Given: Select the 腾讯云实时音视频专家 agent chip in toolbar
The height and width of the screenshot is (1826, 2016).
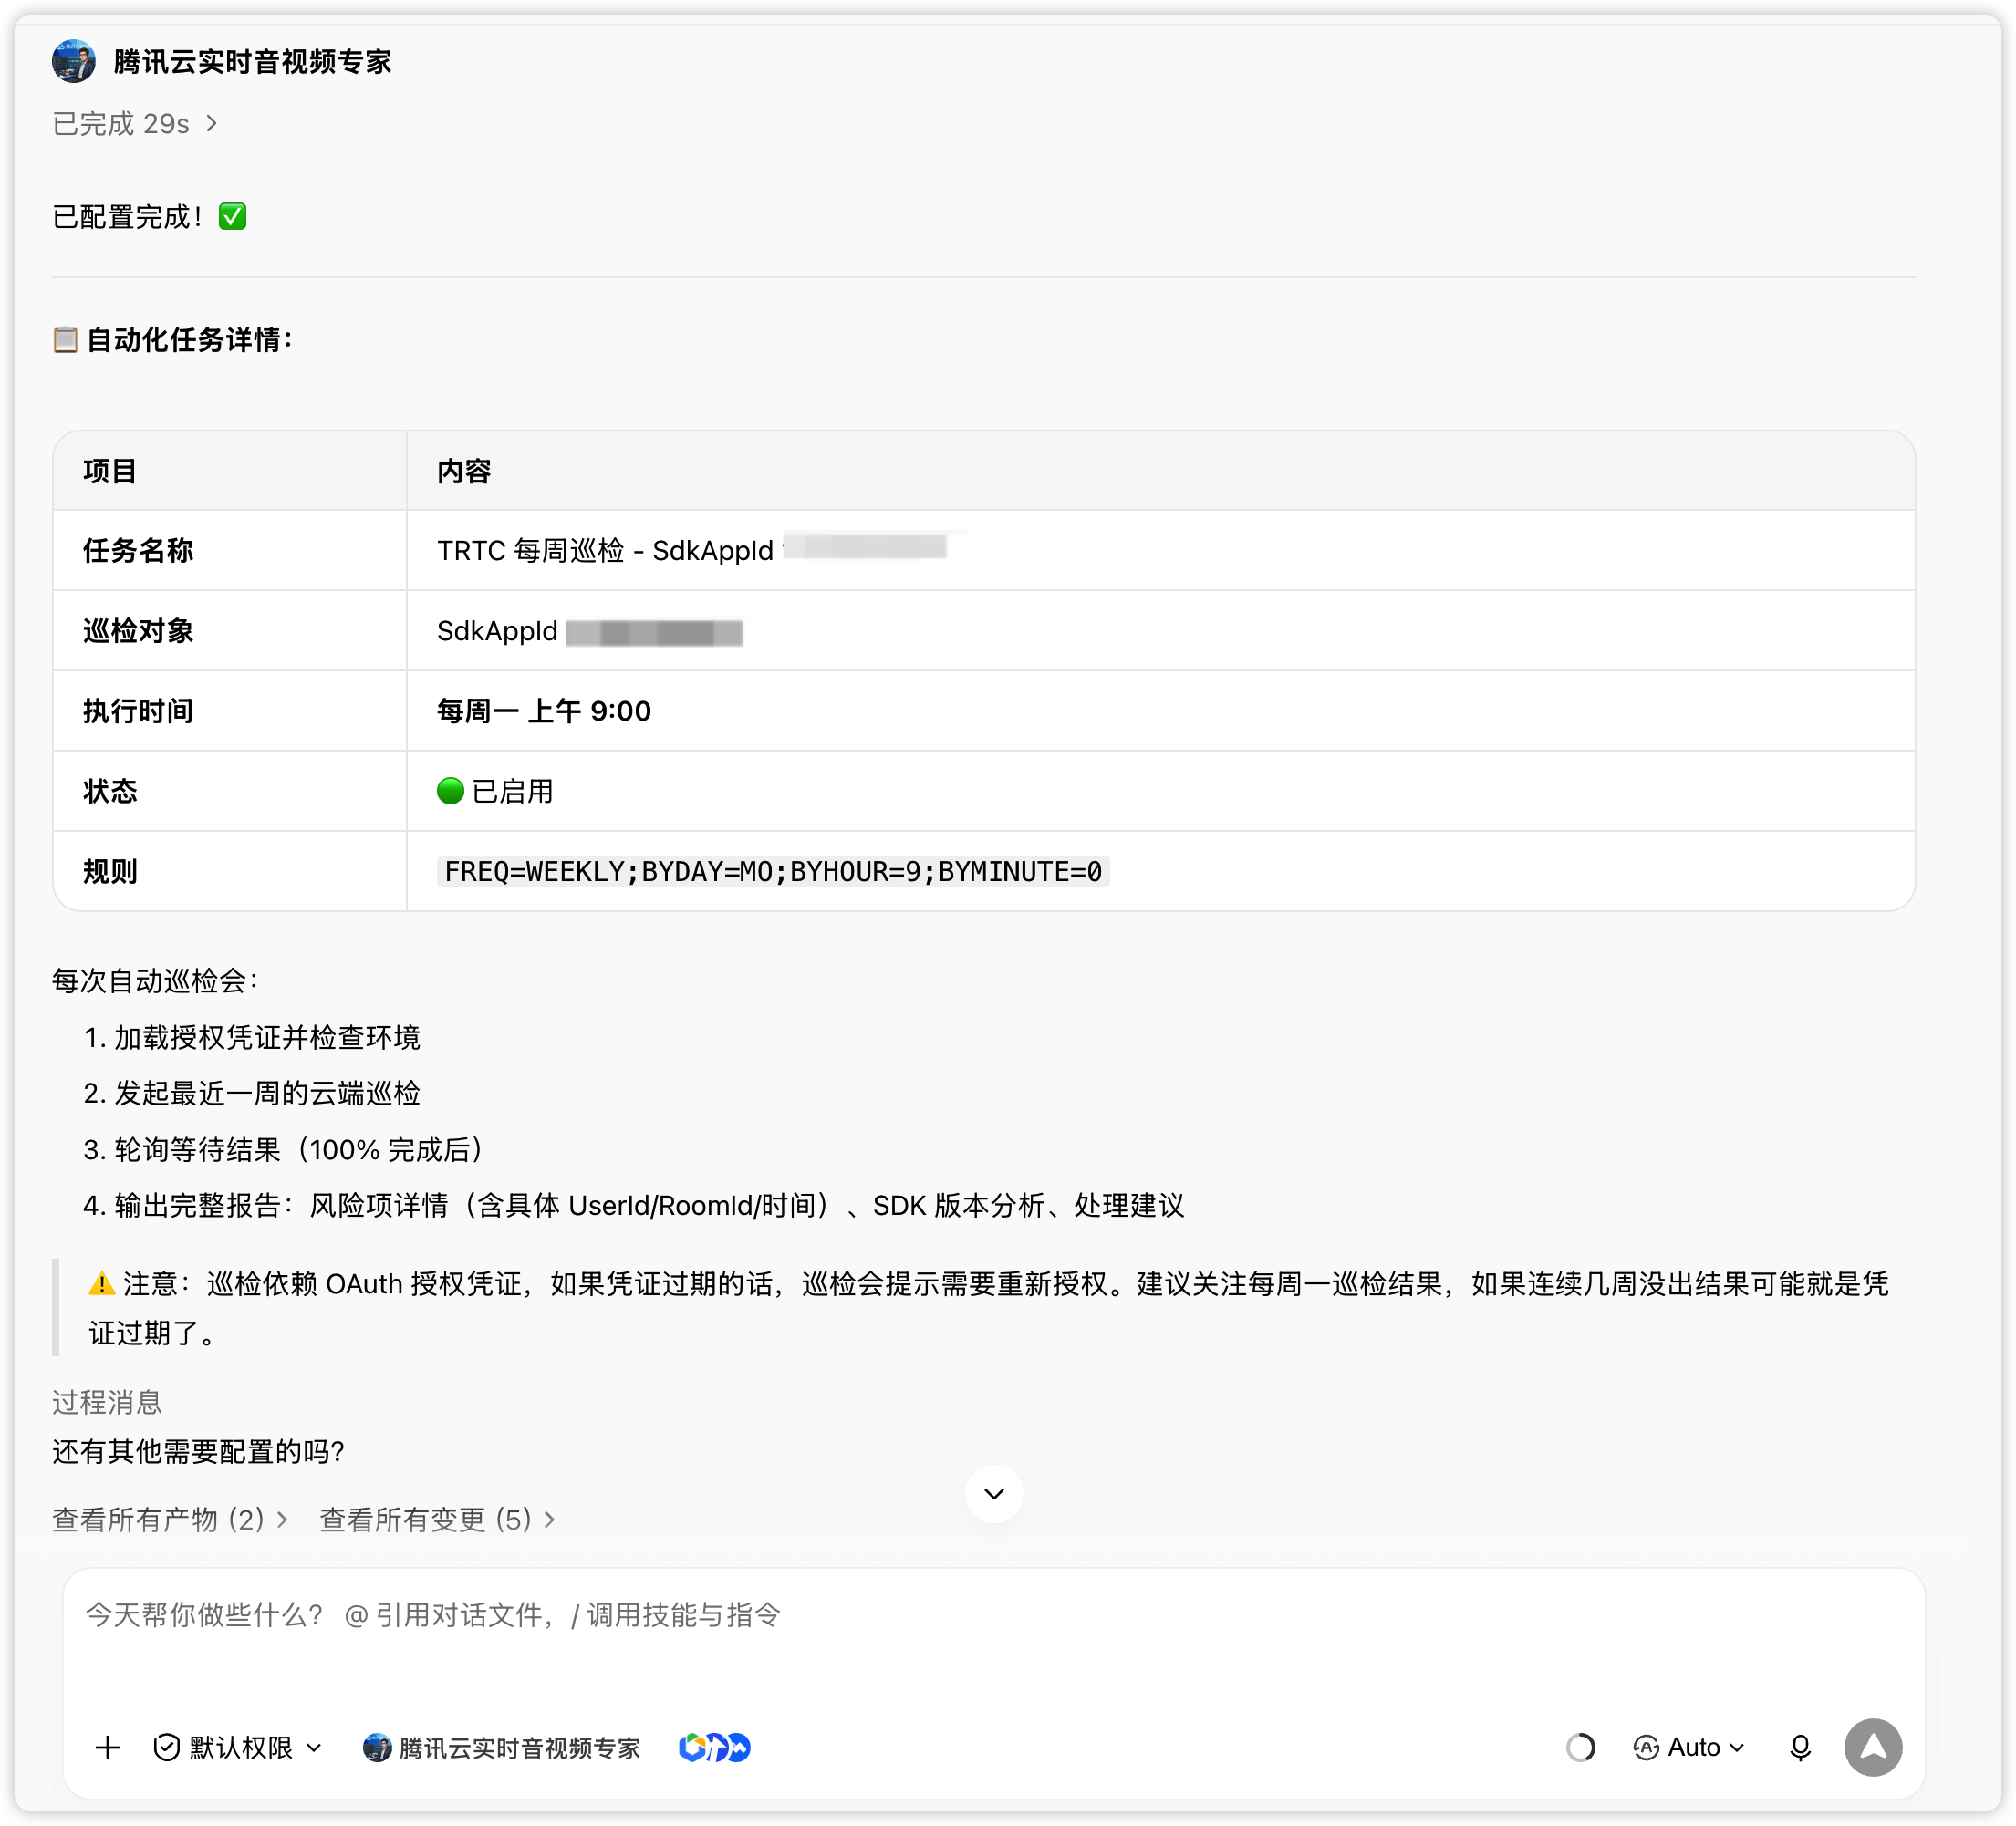Looking at the screenshot, I should click(x=501, y=1747).
